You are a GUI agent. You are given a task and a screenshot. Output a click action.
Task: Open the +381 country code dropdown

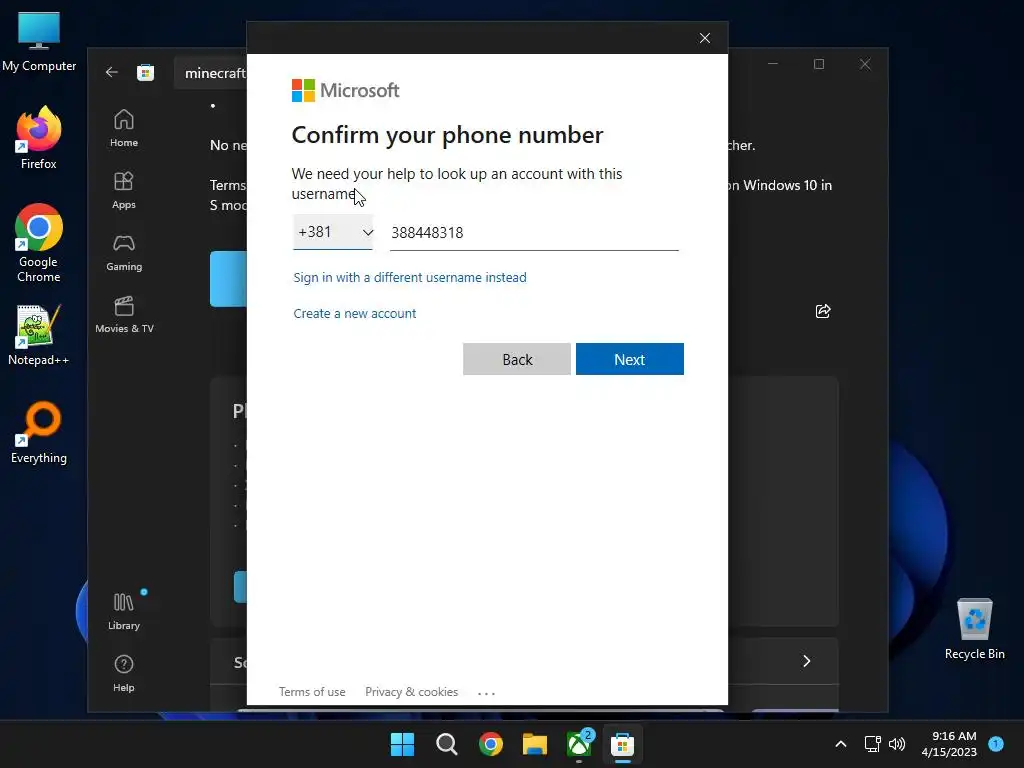pos(333,232)
